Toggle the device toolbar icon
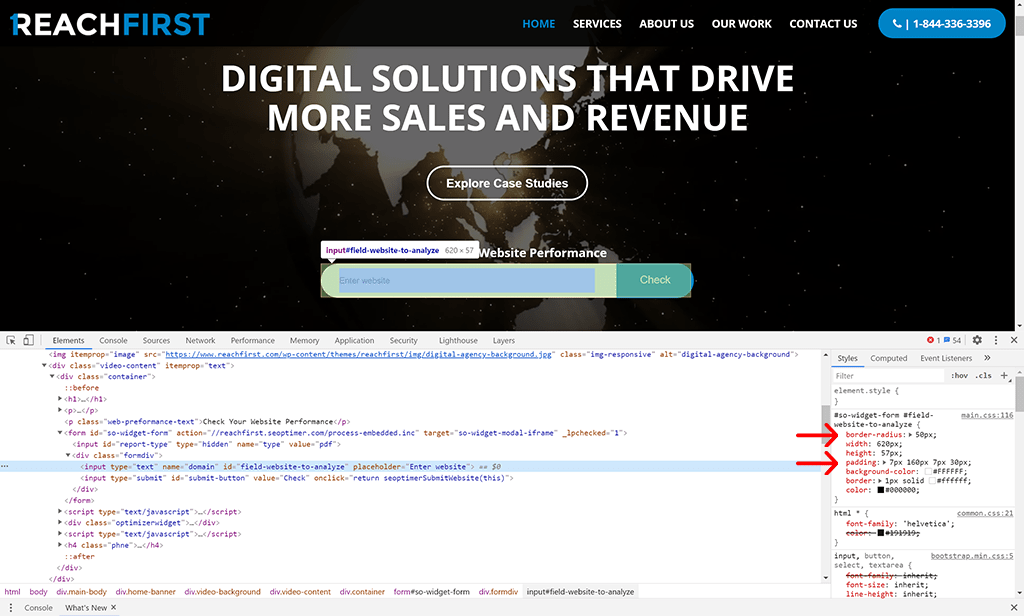 coord(29,341)
